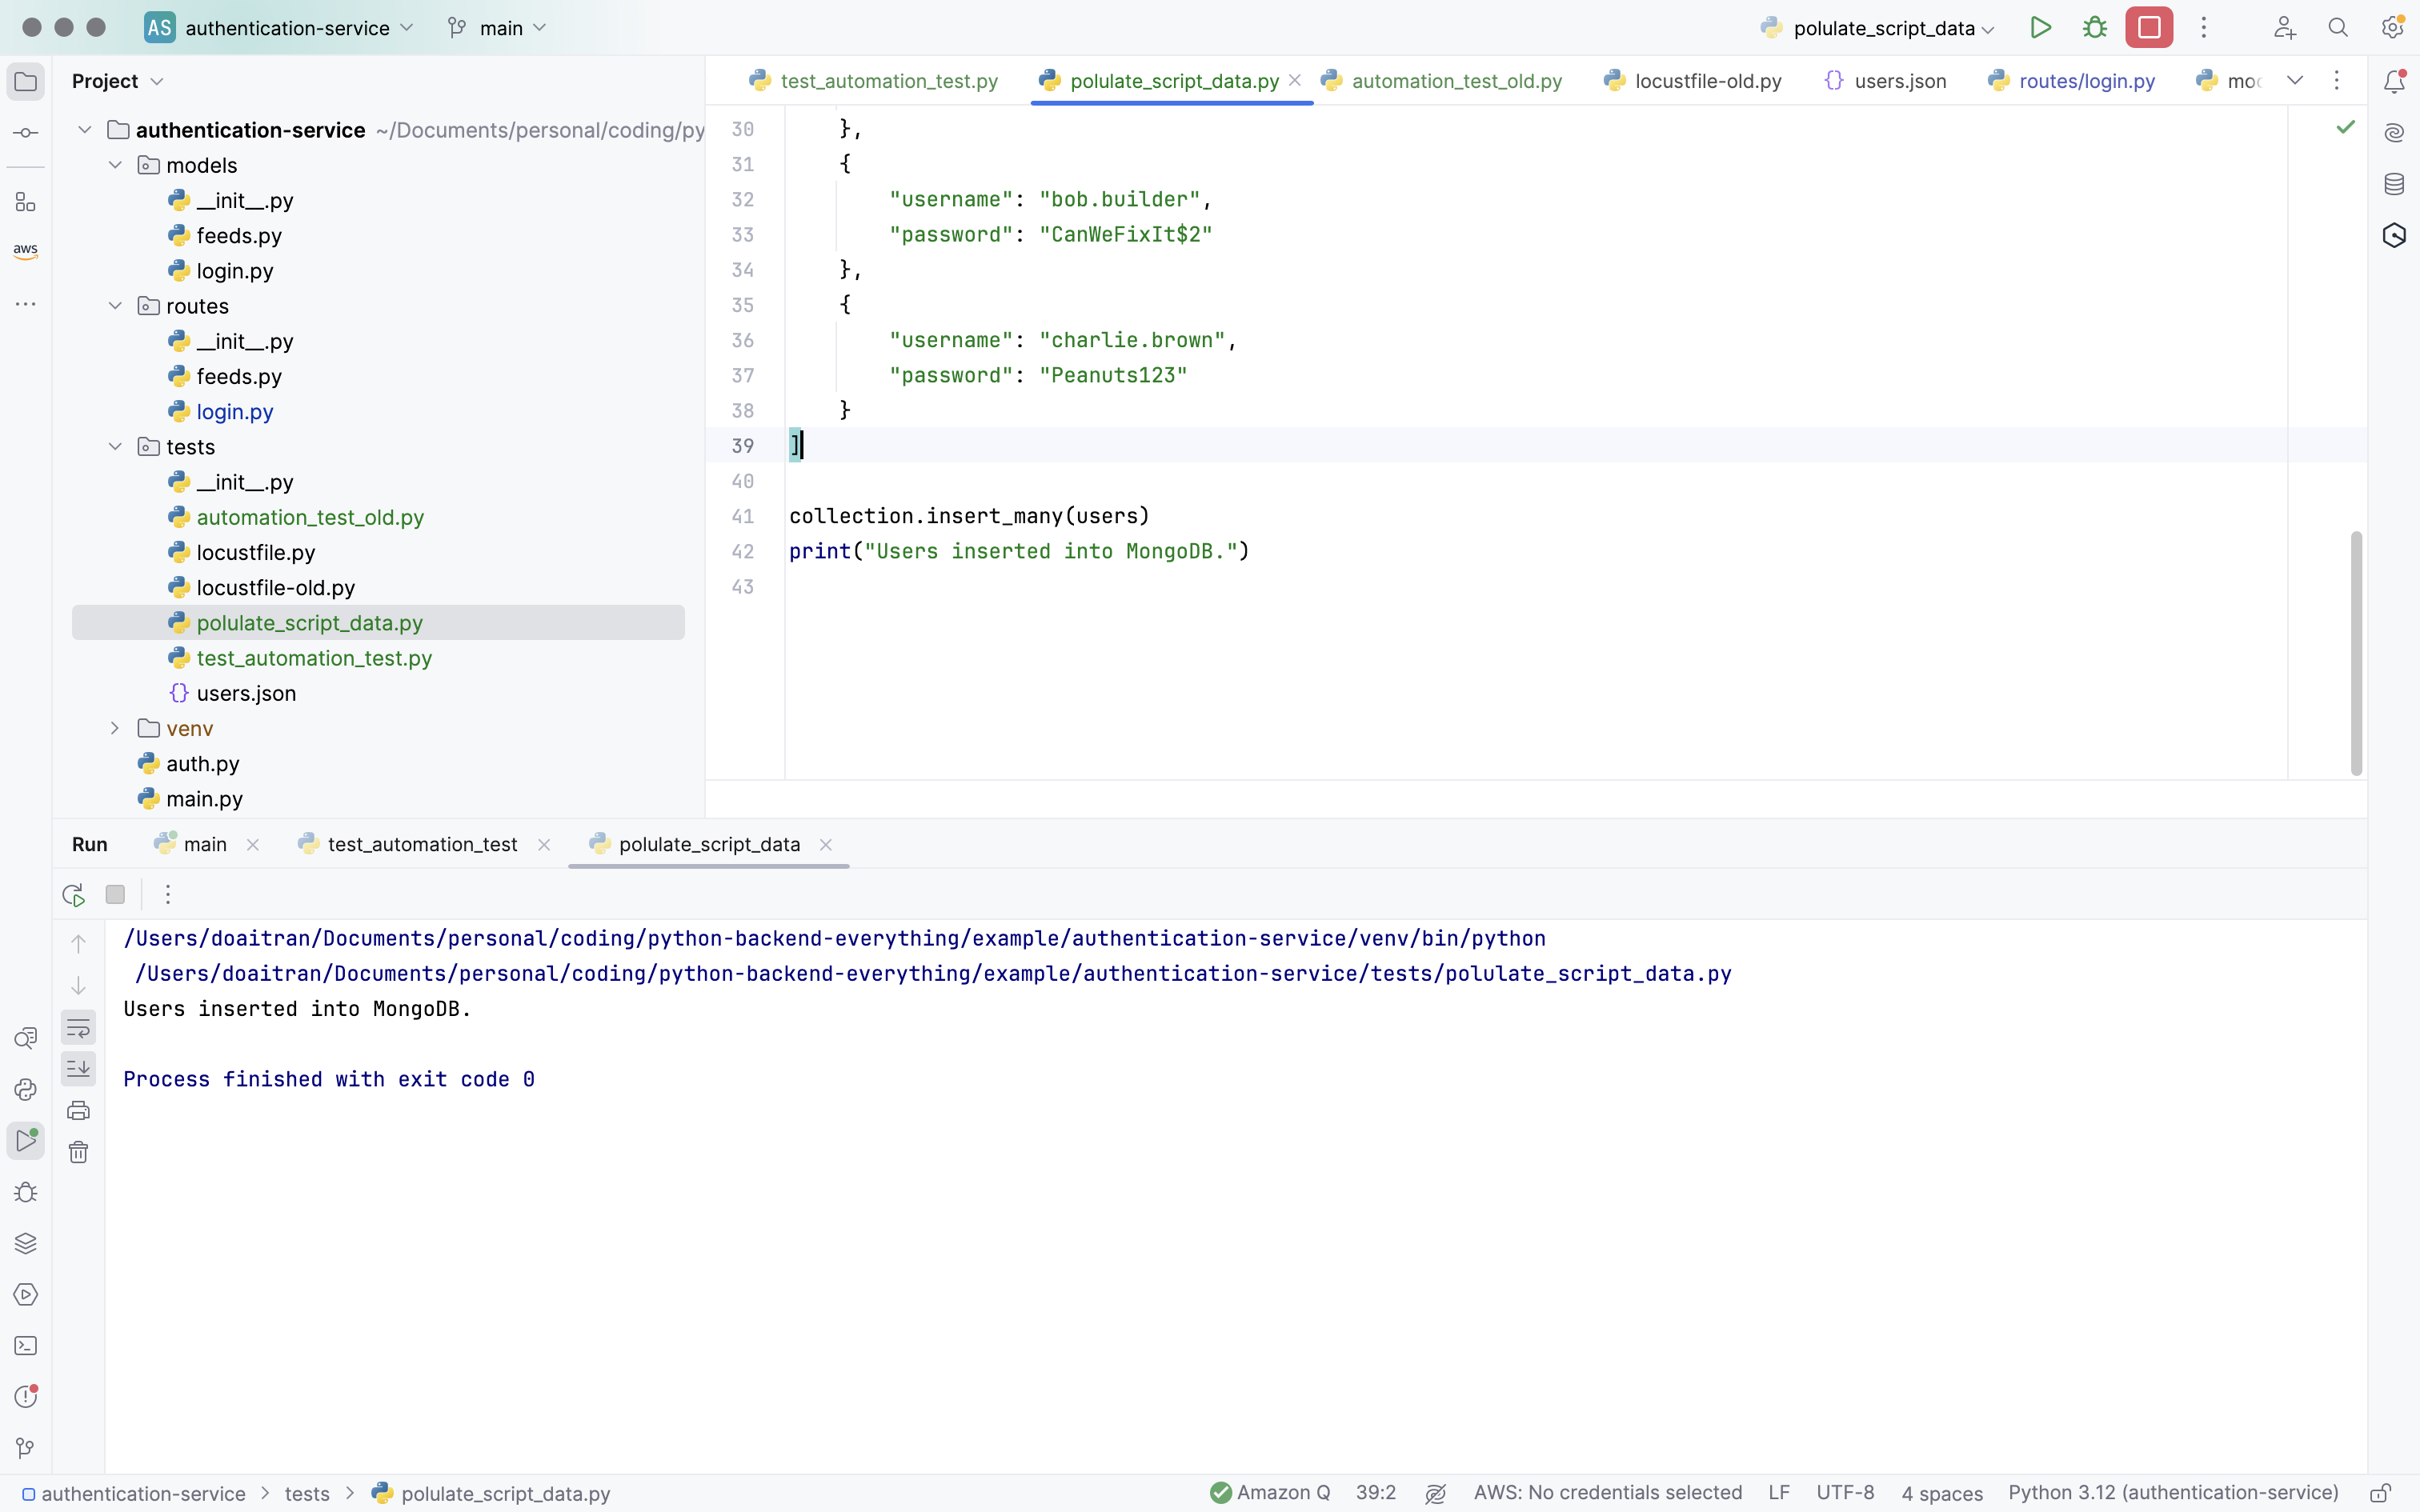Open auth.py in project tree
The width and height of the screenshot is (2420, 1512).
[202, 764]
